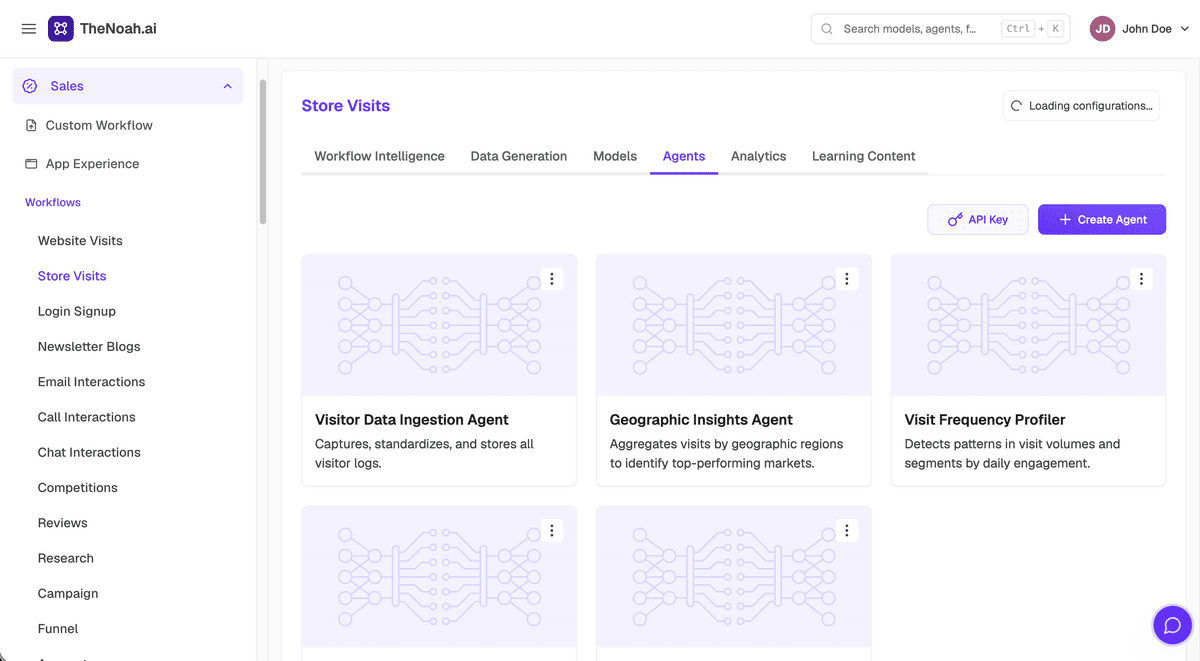Screen dimensions: 1200x661
Task: Open options menu for Visit Frequency Profiler
Action: click(x=1141, y=279)
